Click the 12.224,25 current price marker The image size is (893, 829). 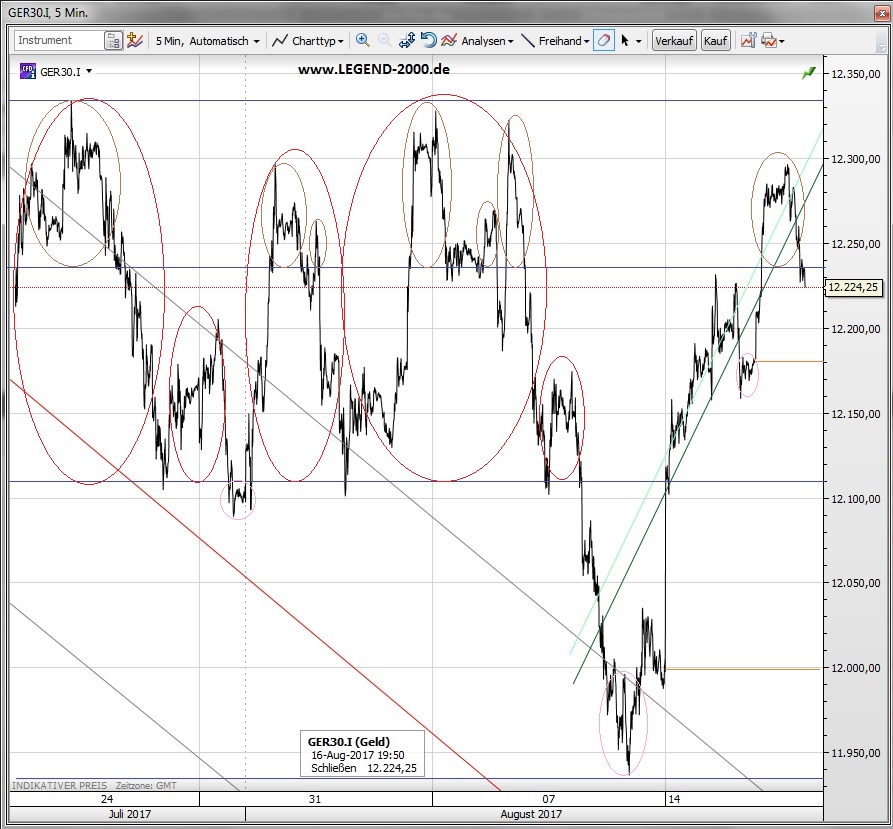pos(853,287)
